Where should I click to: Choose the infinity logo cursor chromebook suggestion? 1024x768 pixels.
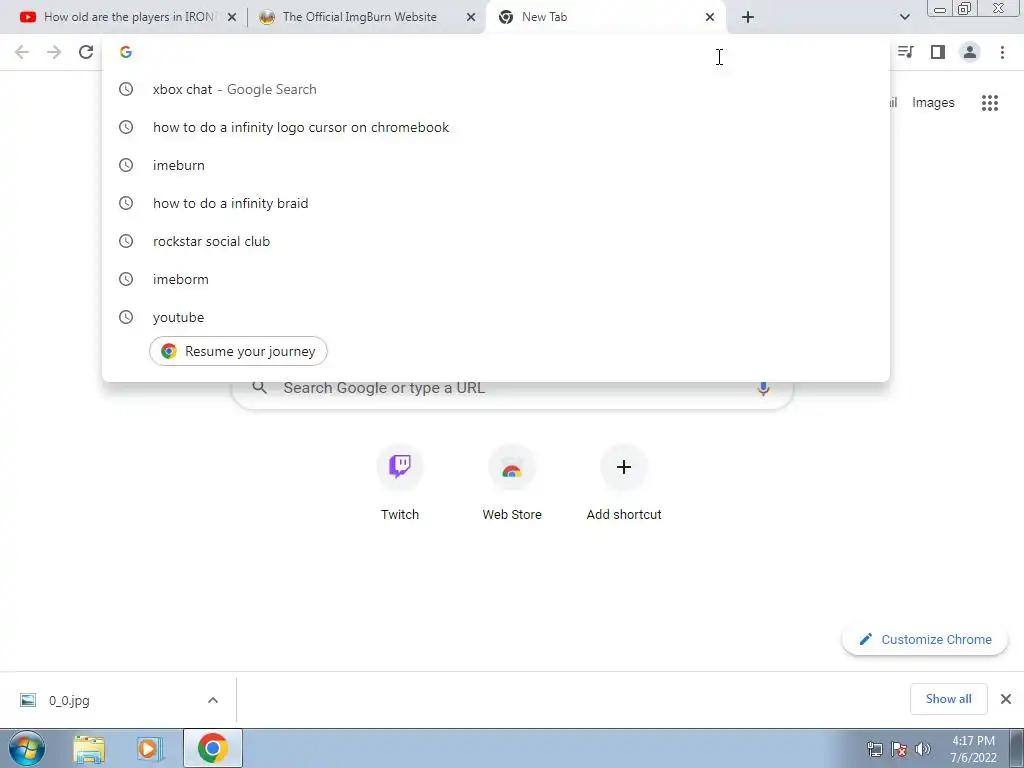pos(496,127)
